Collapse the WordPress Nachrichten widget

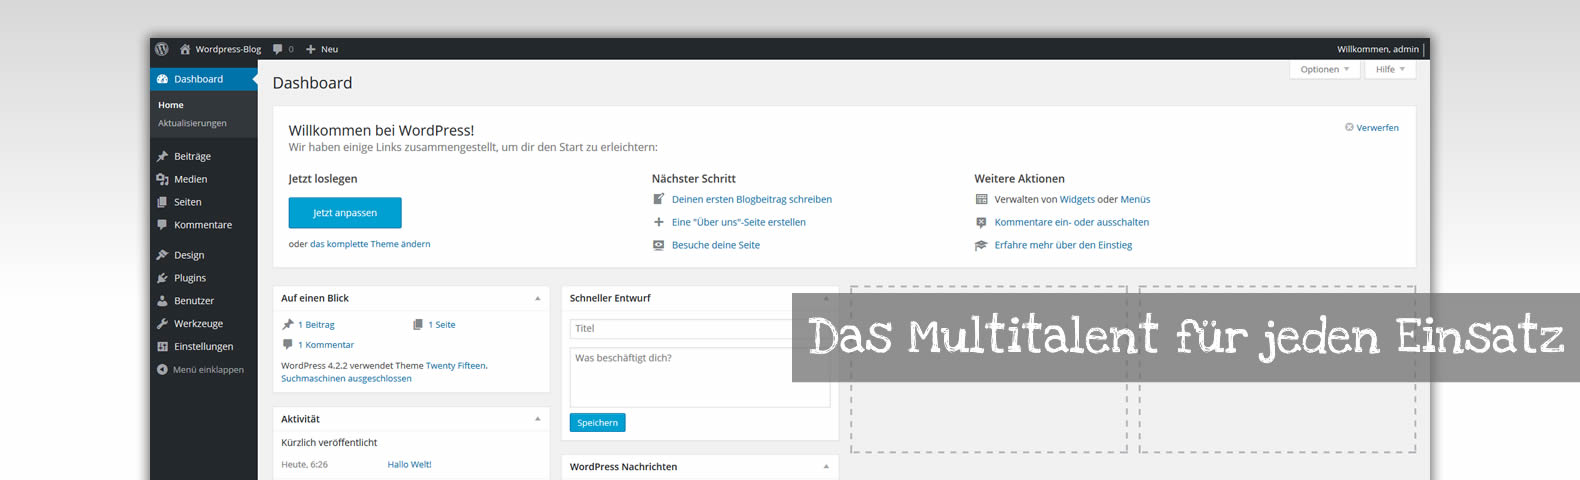tap(826, 467)
